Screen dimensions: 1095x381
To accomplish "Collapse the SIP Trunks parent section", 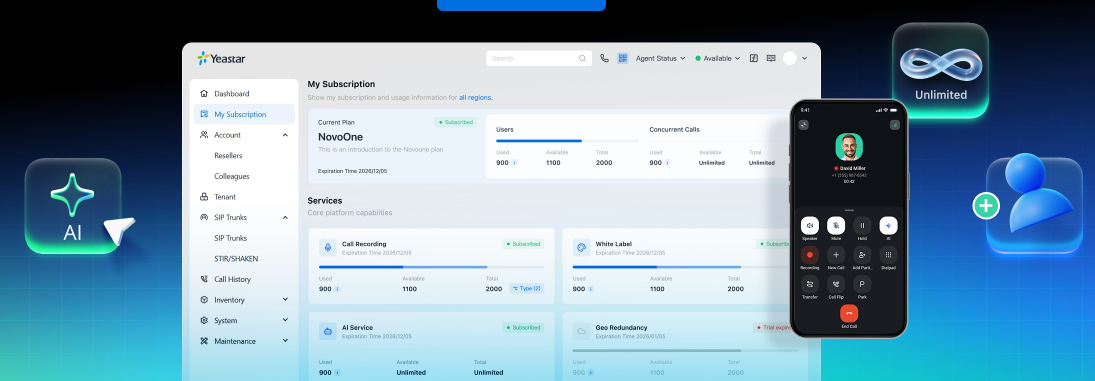I will pyautogui.click(x=285, y=218).
